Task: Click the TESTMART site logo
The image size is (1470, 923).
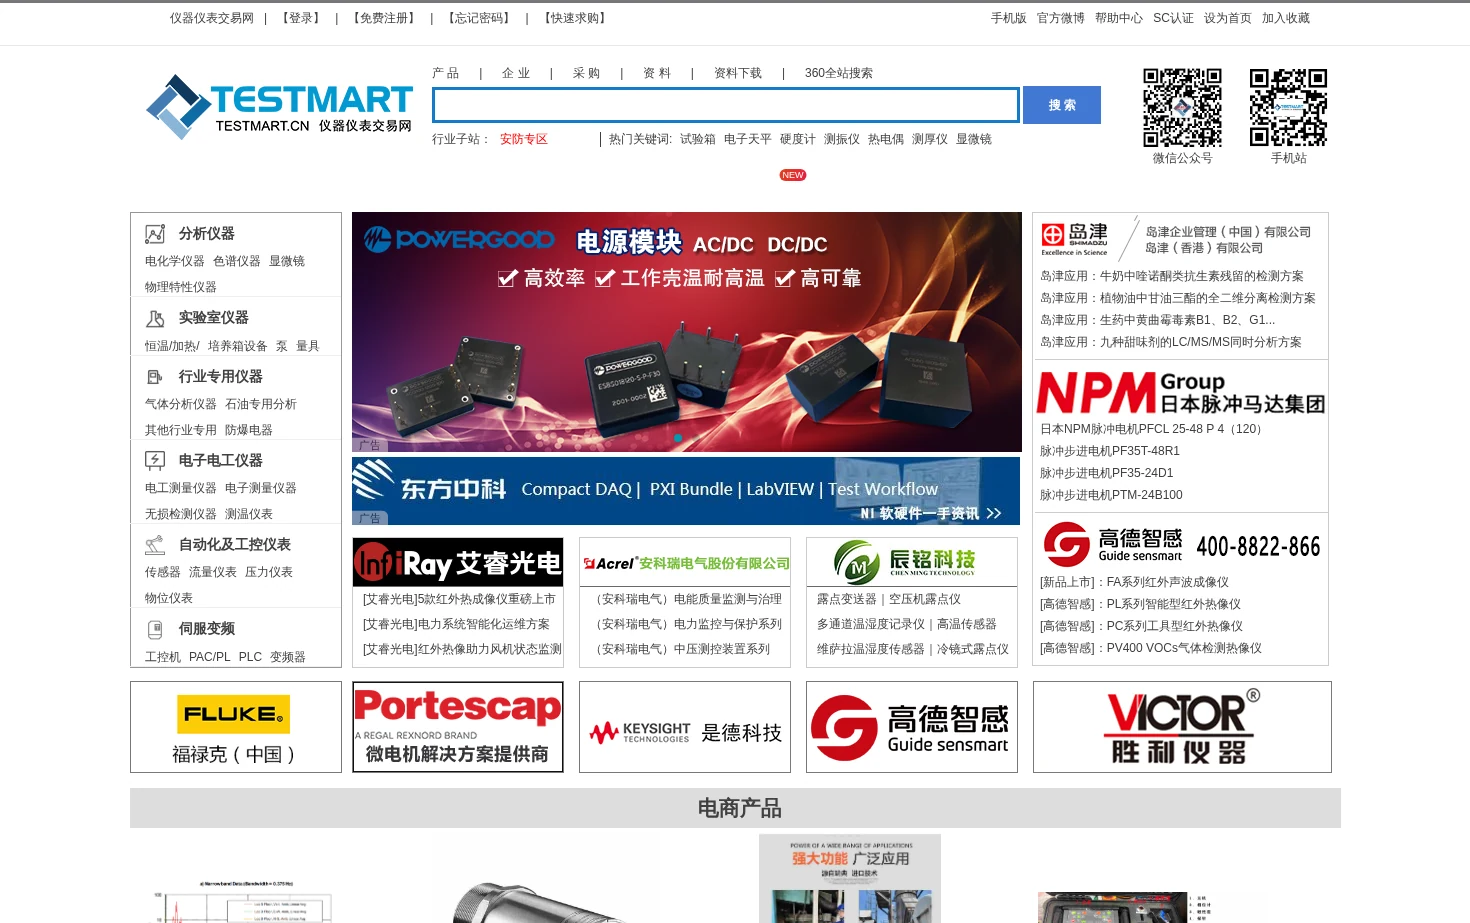Action: [279, 106]
